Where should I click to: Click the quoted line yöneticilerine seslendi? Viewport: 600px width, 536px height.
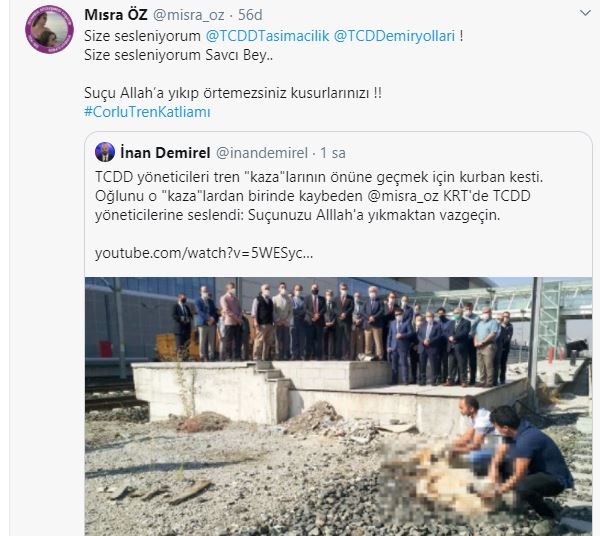pyautogui.click(x=298, y=215)
